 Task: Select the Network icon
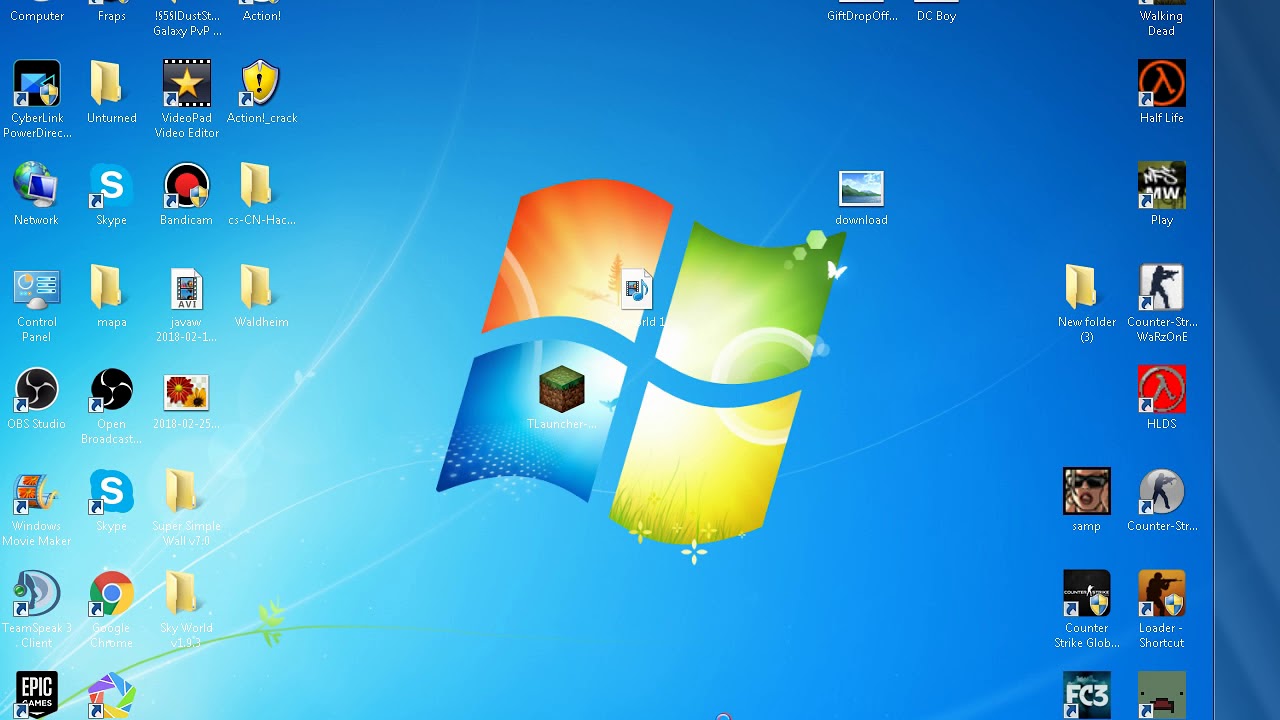(x=37, y=186)
